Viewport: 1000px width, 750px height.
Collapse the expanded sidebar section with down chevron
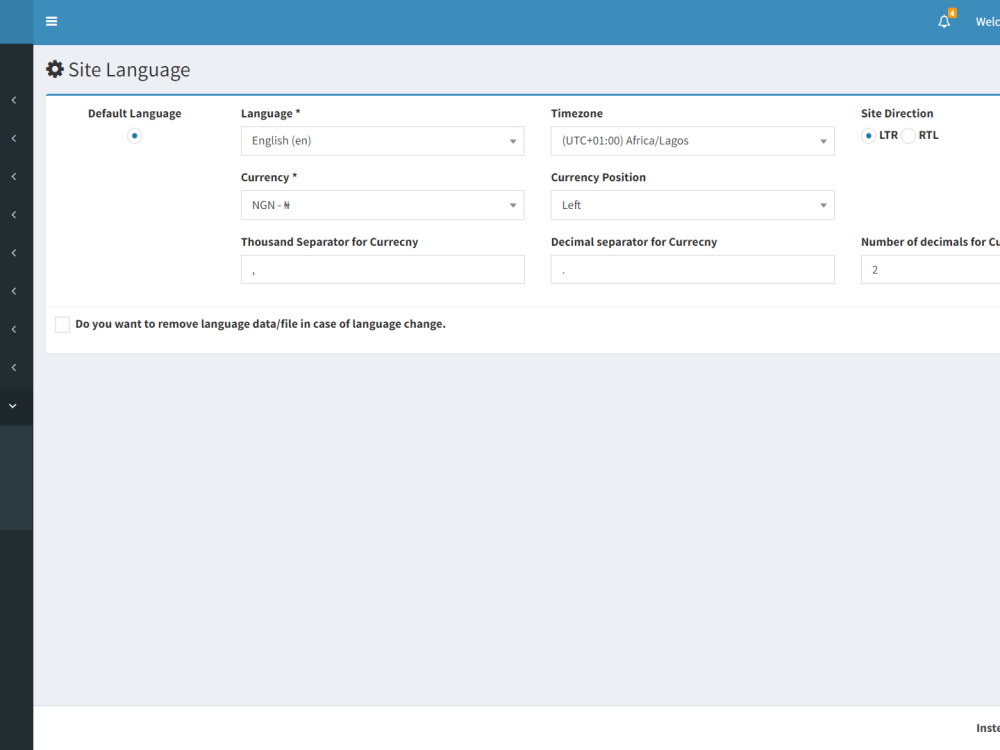(13, 406)
